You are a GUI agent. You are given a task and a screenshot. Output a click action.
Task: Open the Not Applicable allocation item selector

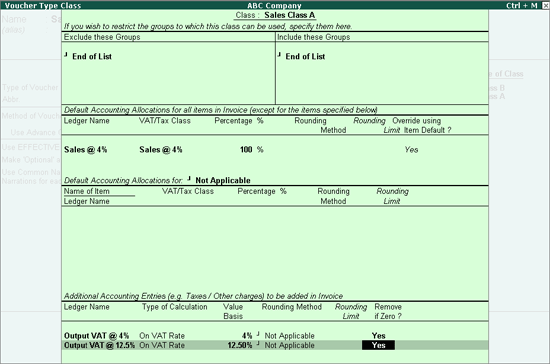(223, 180)
